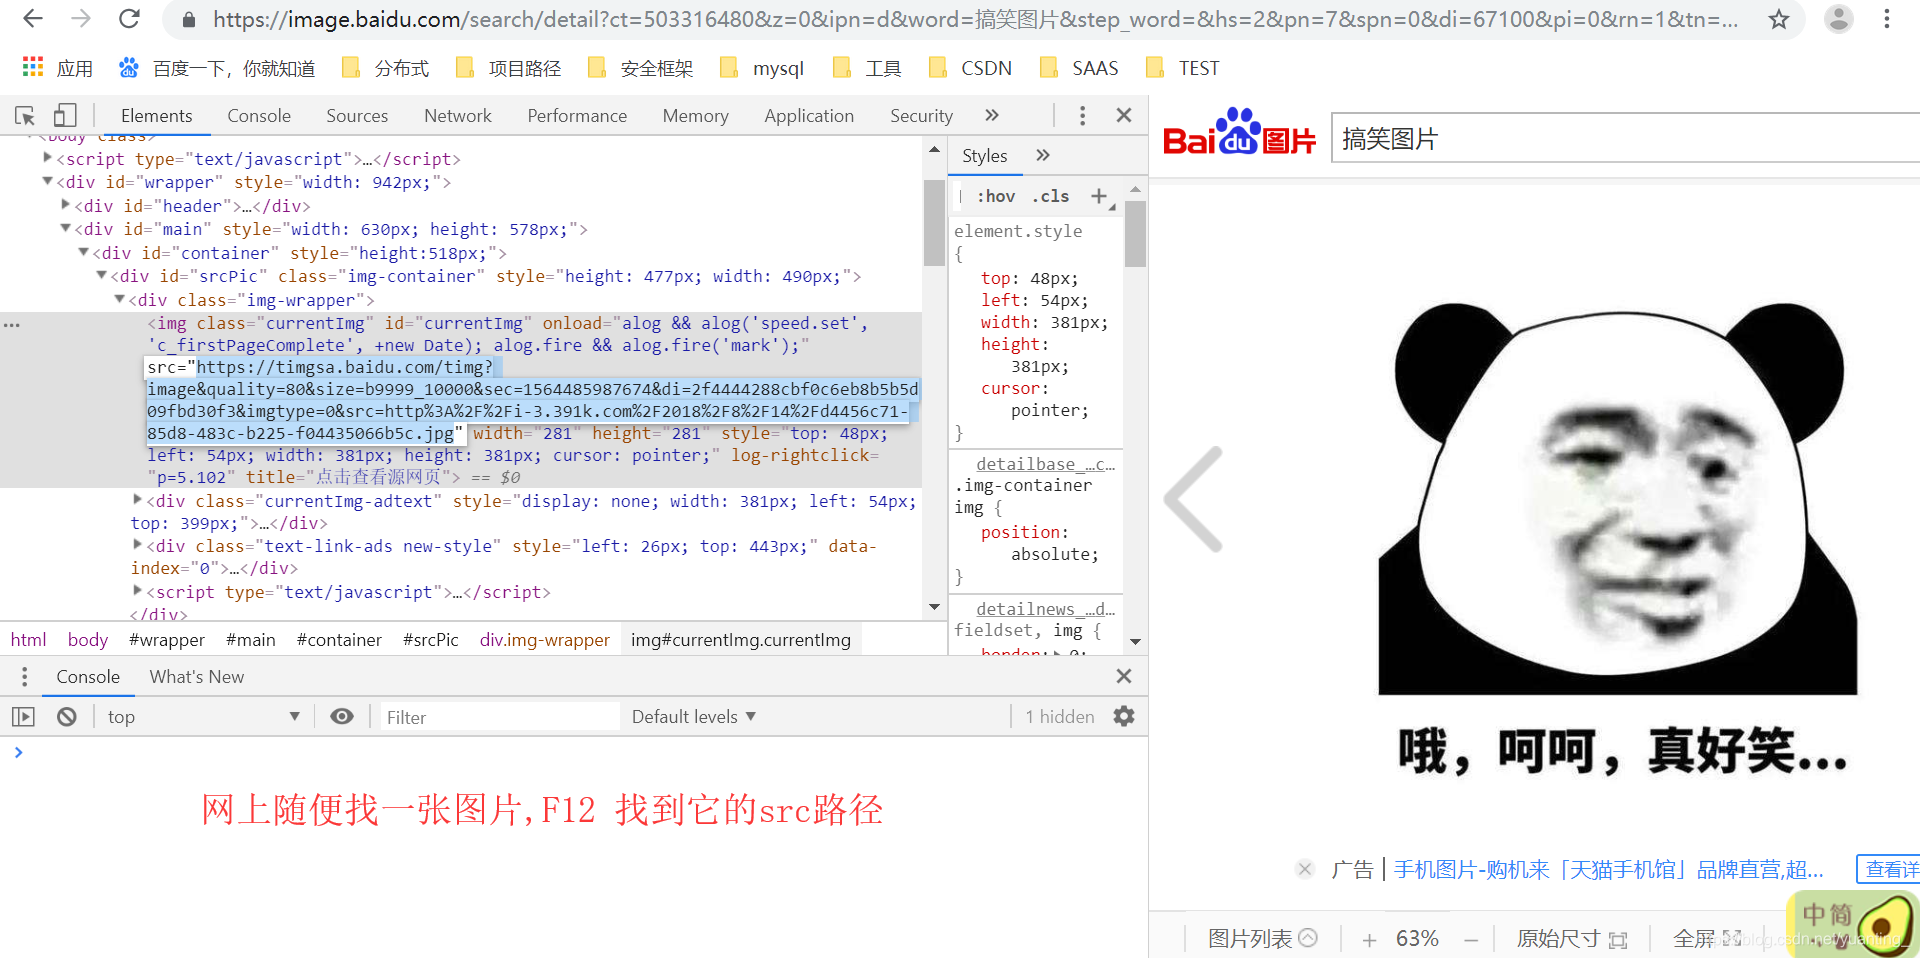Click the Baidu 图片 logo

tap(1239, 133)
